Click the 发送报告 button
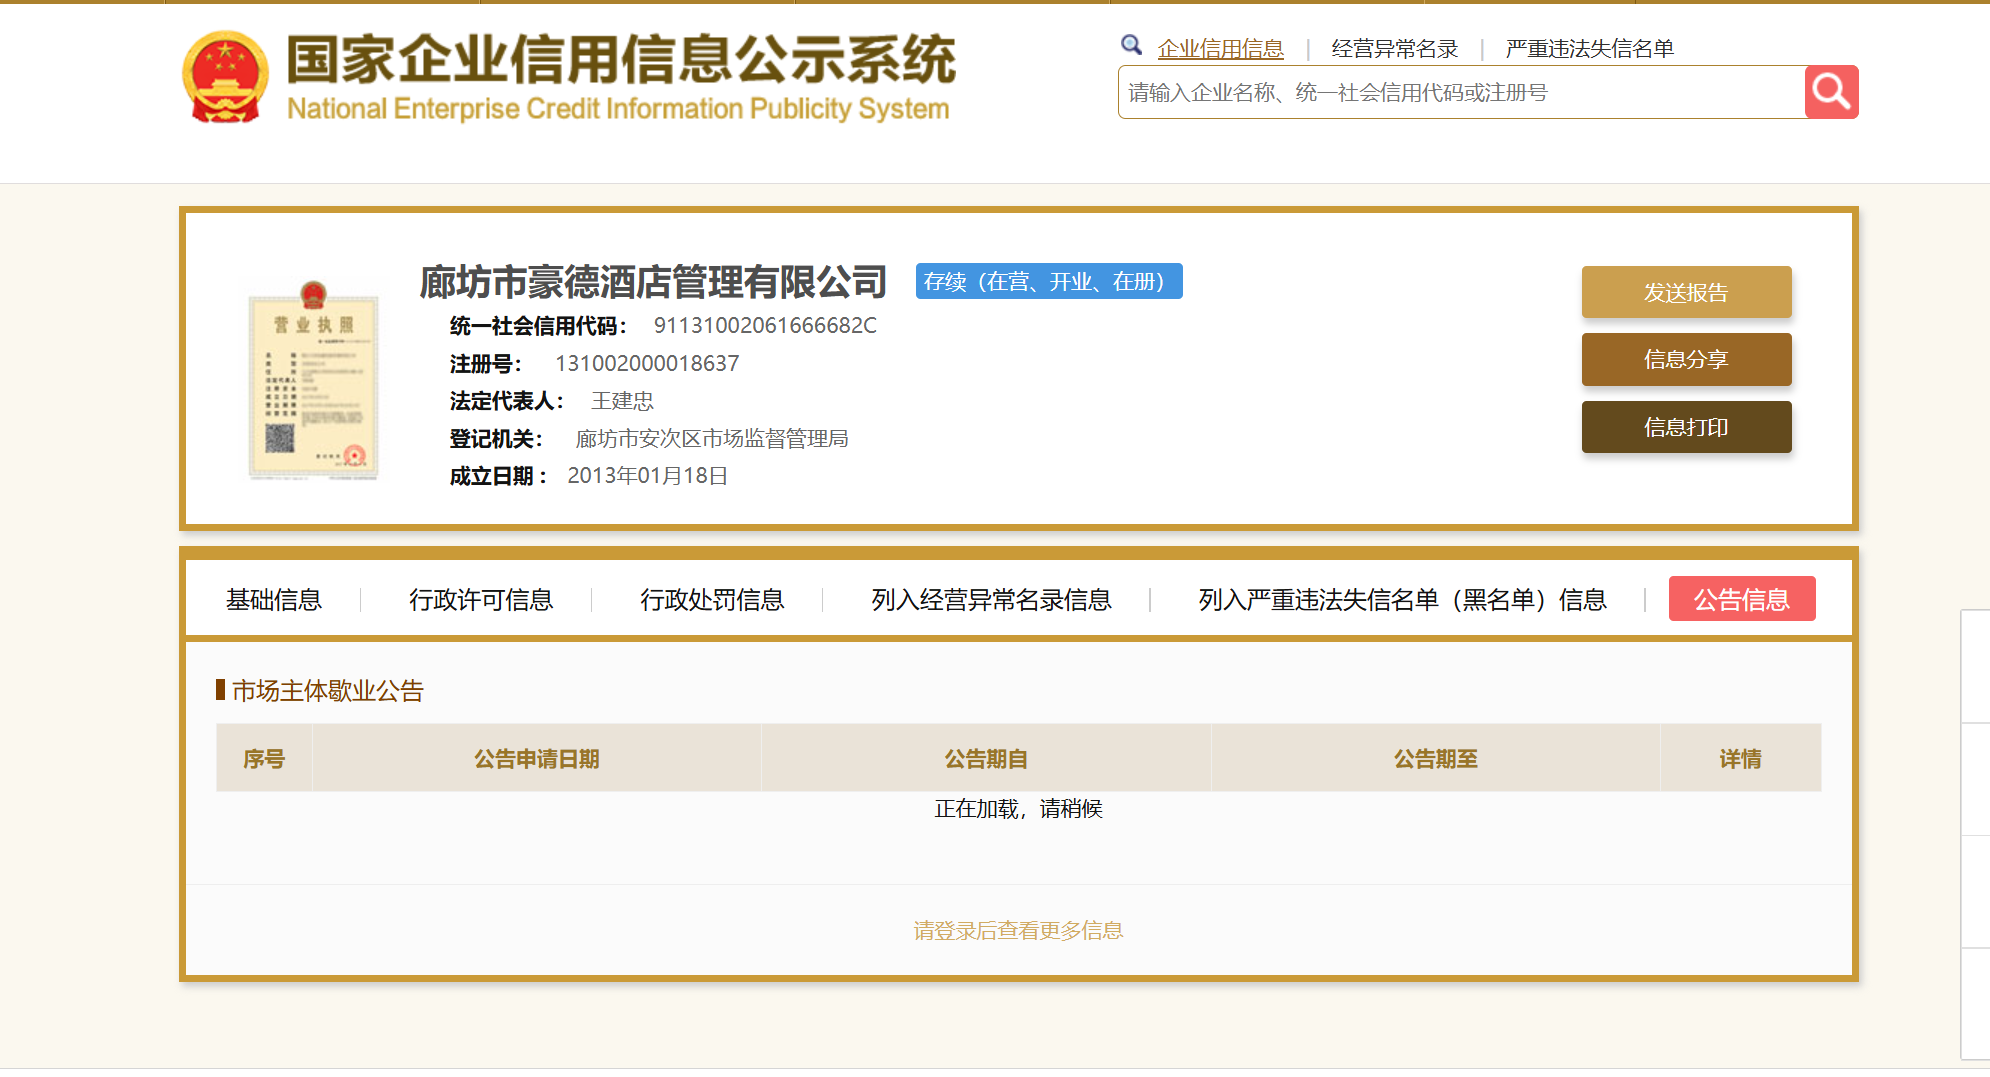This screenshot has height=1077, width=1990. click(x=1686, y=292)
